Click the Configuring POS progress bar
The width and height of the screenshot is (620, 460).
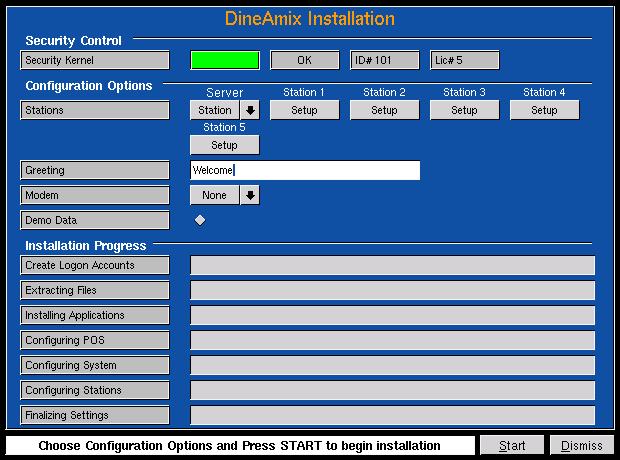point(393,340)
